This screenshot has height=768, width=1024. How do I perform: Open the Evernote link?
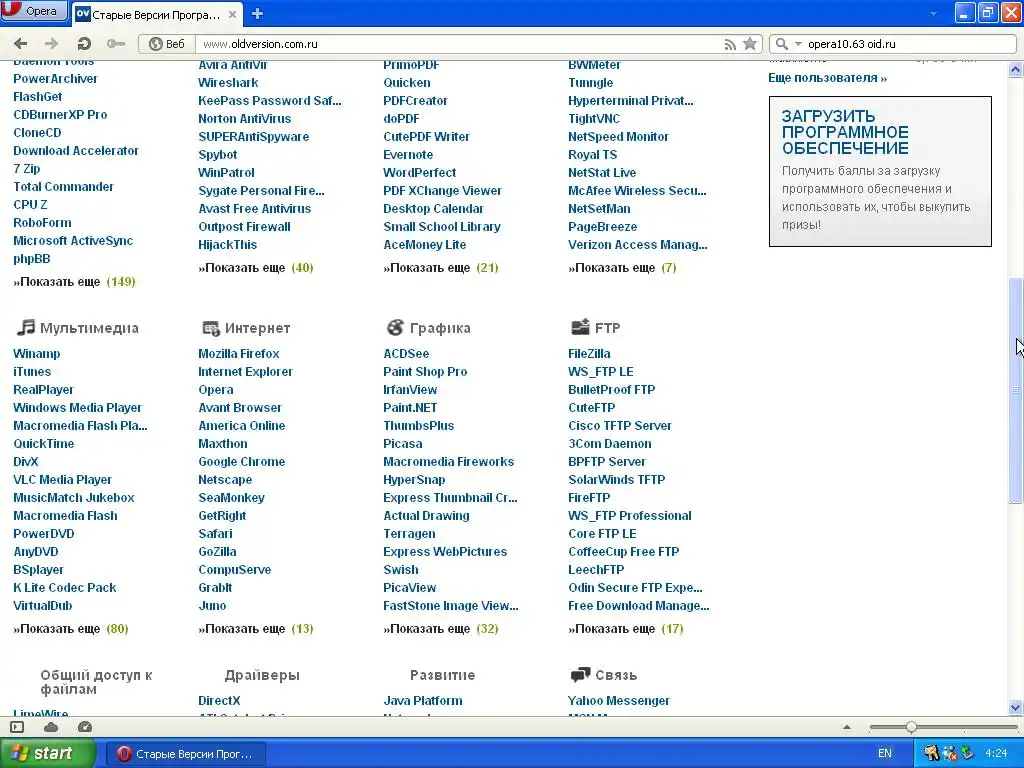coord(408,155)
